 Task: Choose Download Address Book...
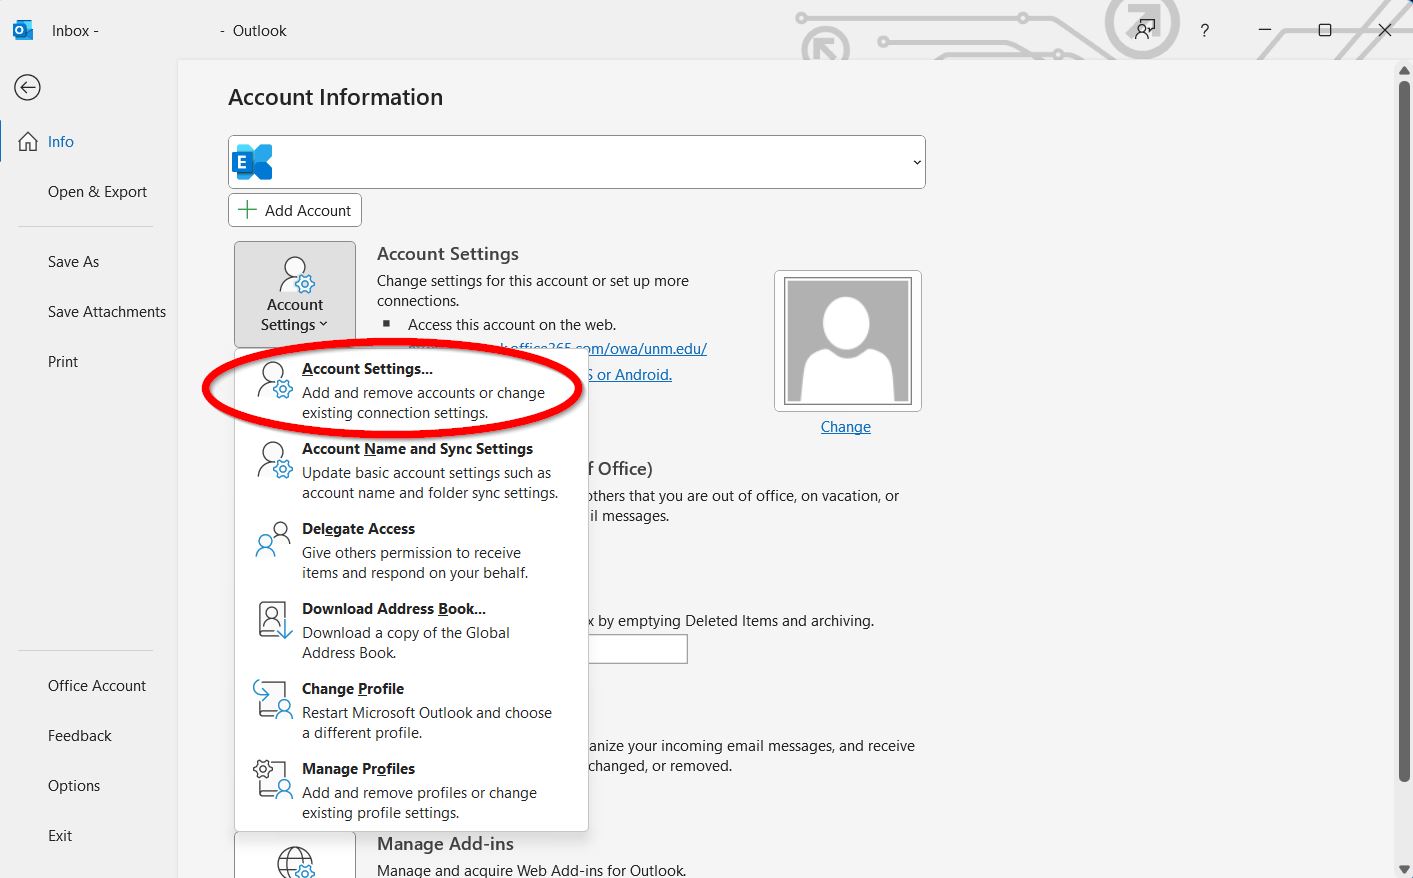(411, 630)
